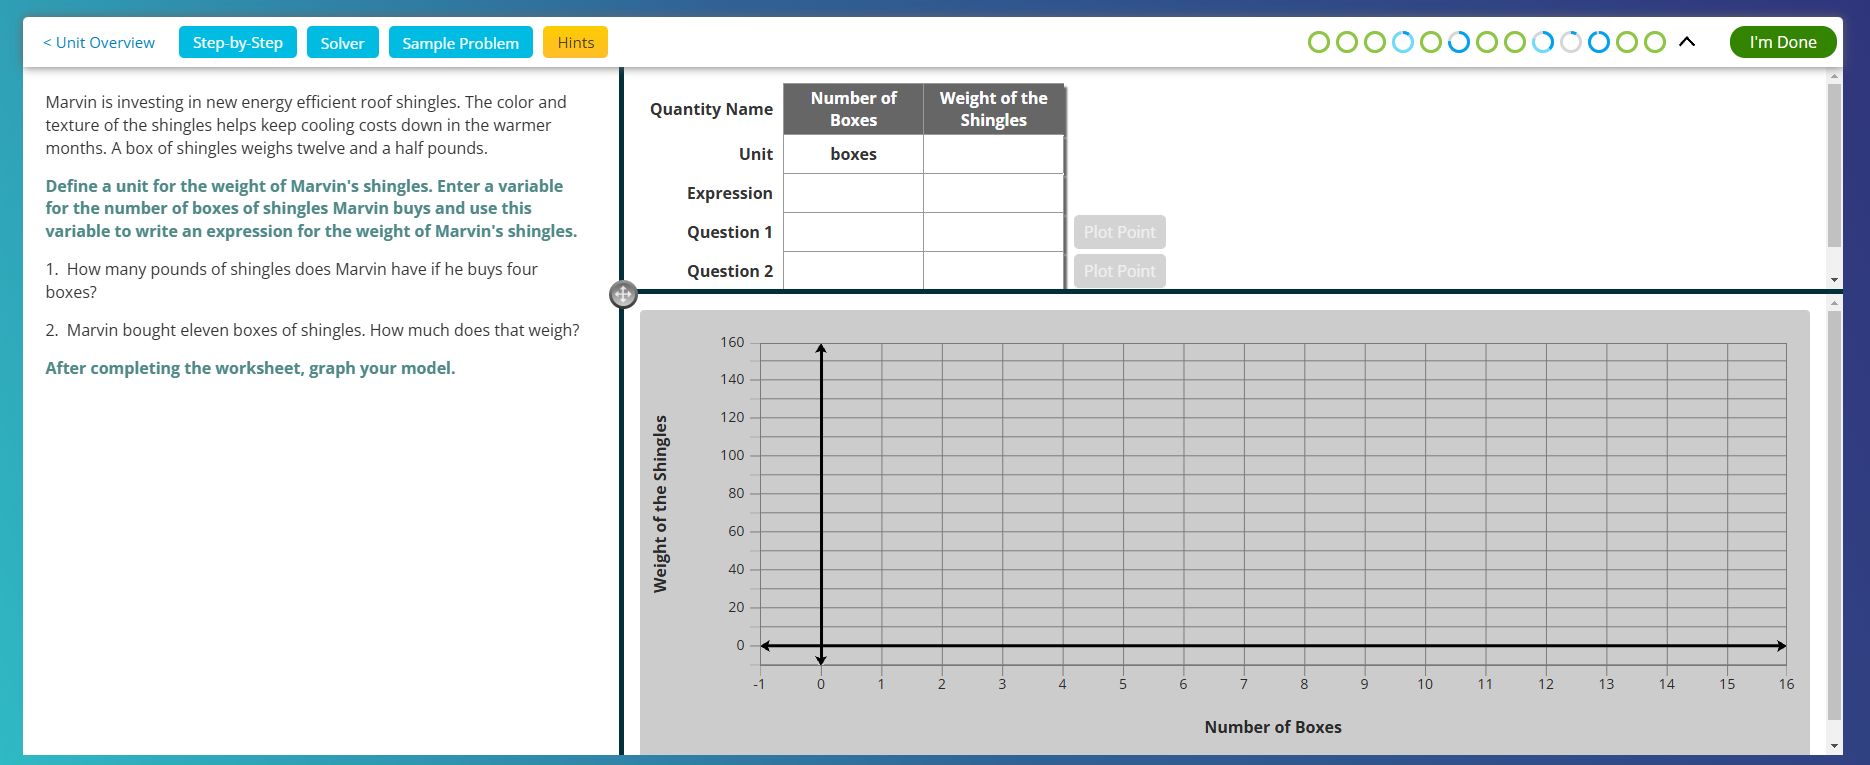This screenshot has width=1870, height=765.
Task: Select Question 2 cell under Weight of the Shingles
Action: (993, 271)
